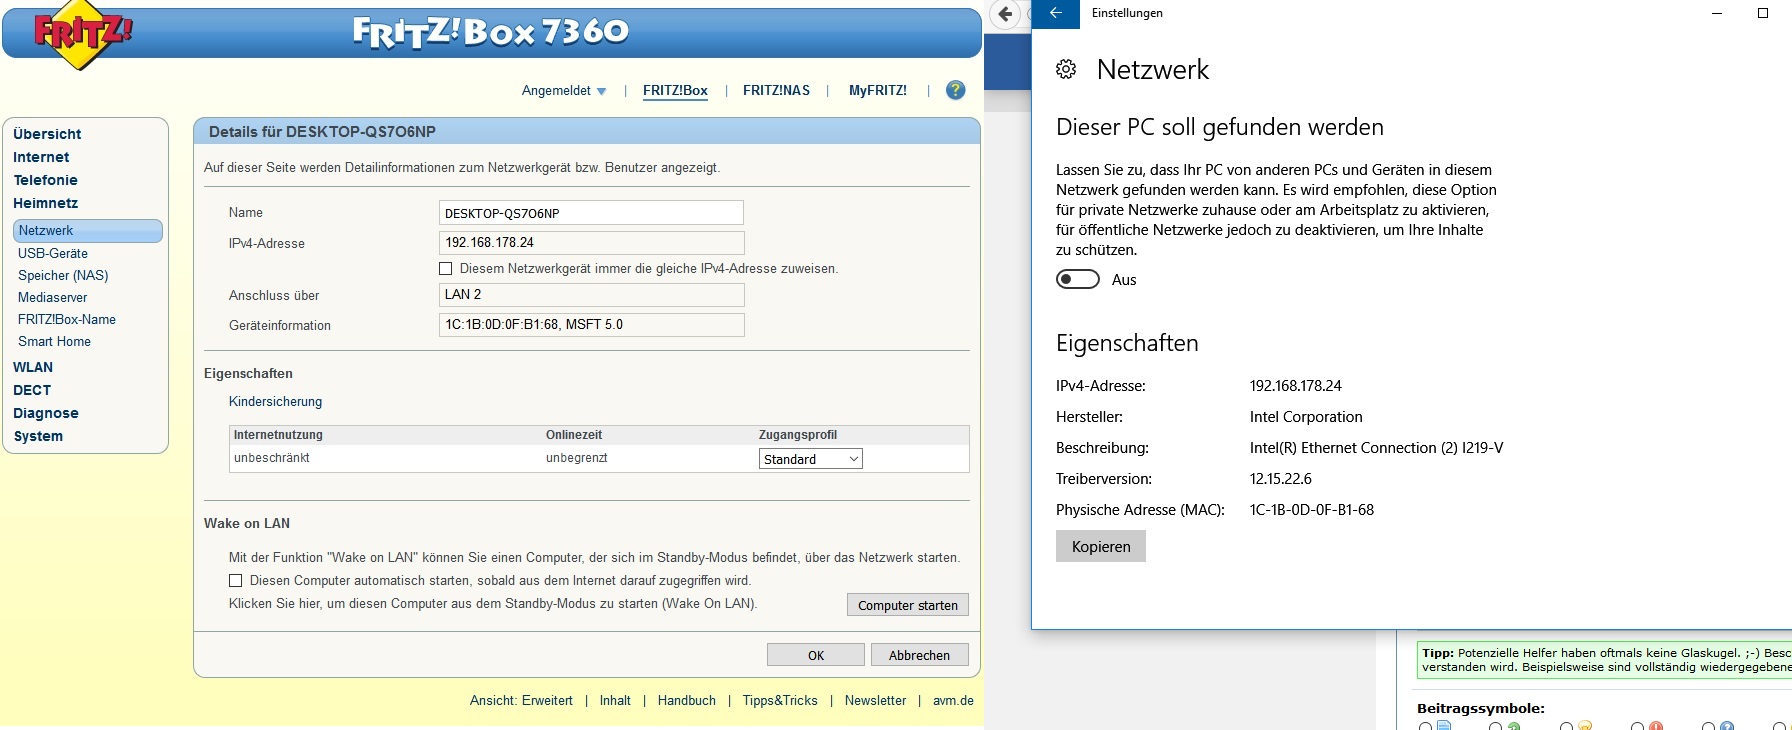Click the gear icon beside Netzwerk heading
Image resolution: width=1792 pixels, height=730 pixels.
tap(1066, 69)
